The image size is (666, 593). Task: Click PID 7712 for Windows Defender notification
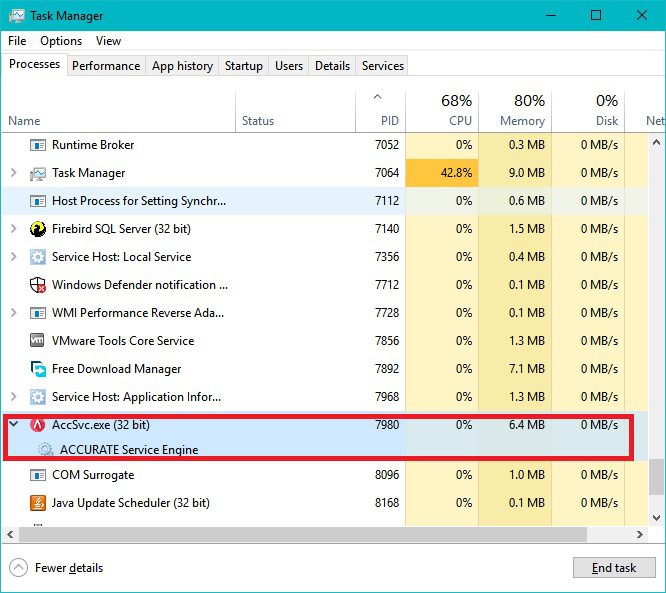[x=387, y=285]
